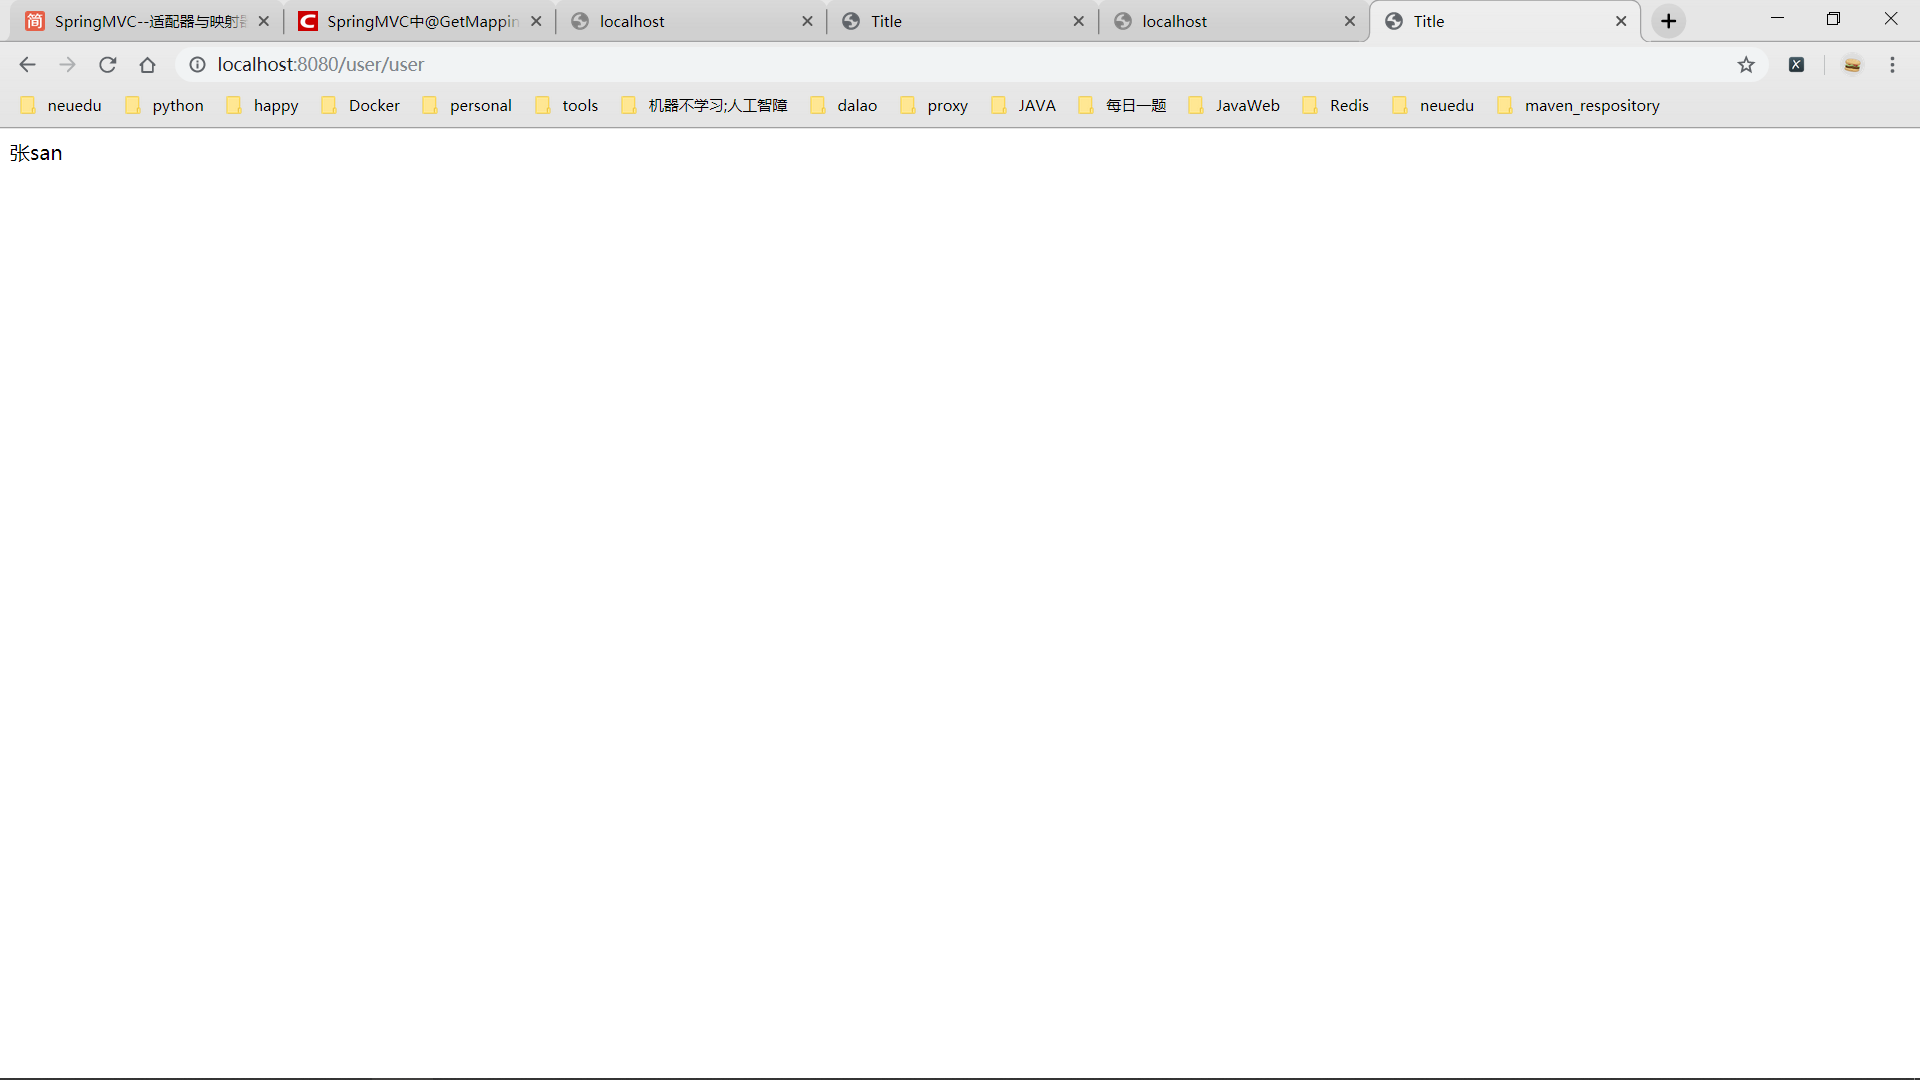Switch to SpringMVC中@GetMapping tab
Viewport: 1920px width, 1080px height.
click(x=420, y=21)
